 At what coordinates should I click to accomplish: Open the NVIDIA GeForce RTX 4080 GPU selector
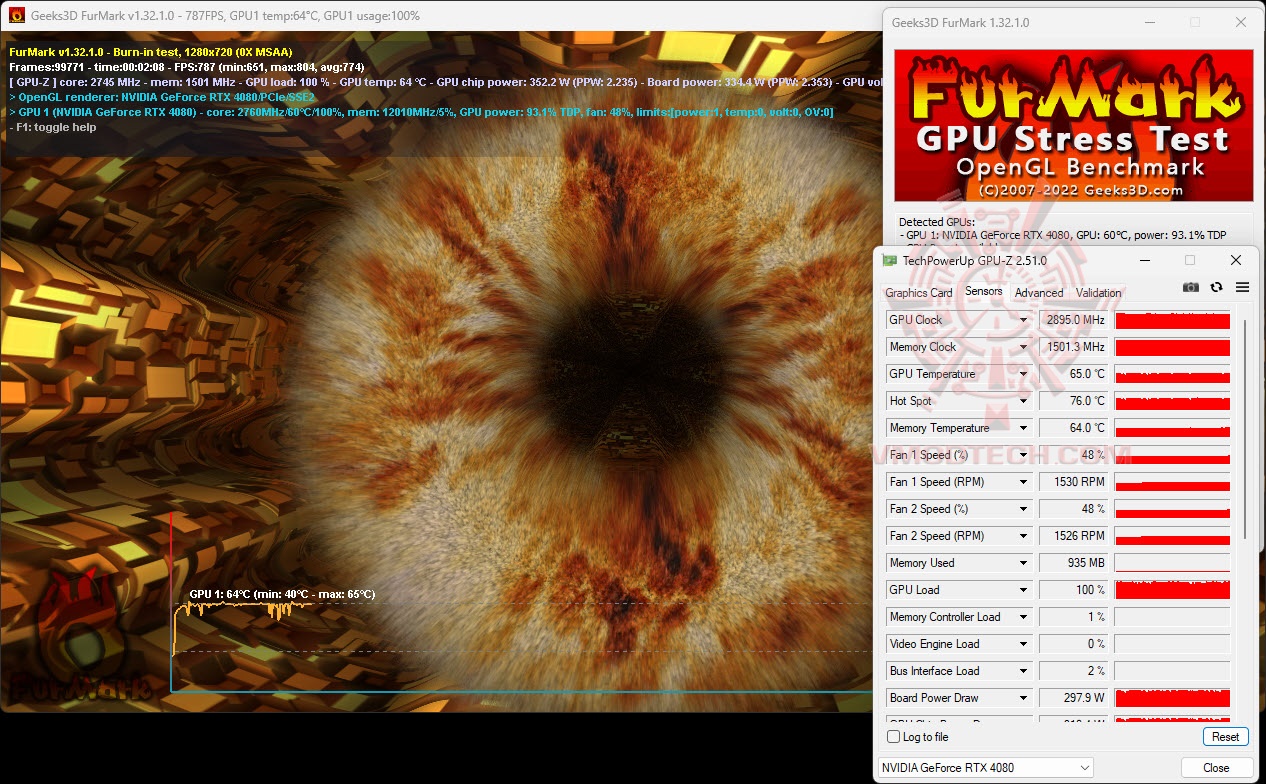click(x=985, y=768)
